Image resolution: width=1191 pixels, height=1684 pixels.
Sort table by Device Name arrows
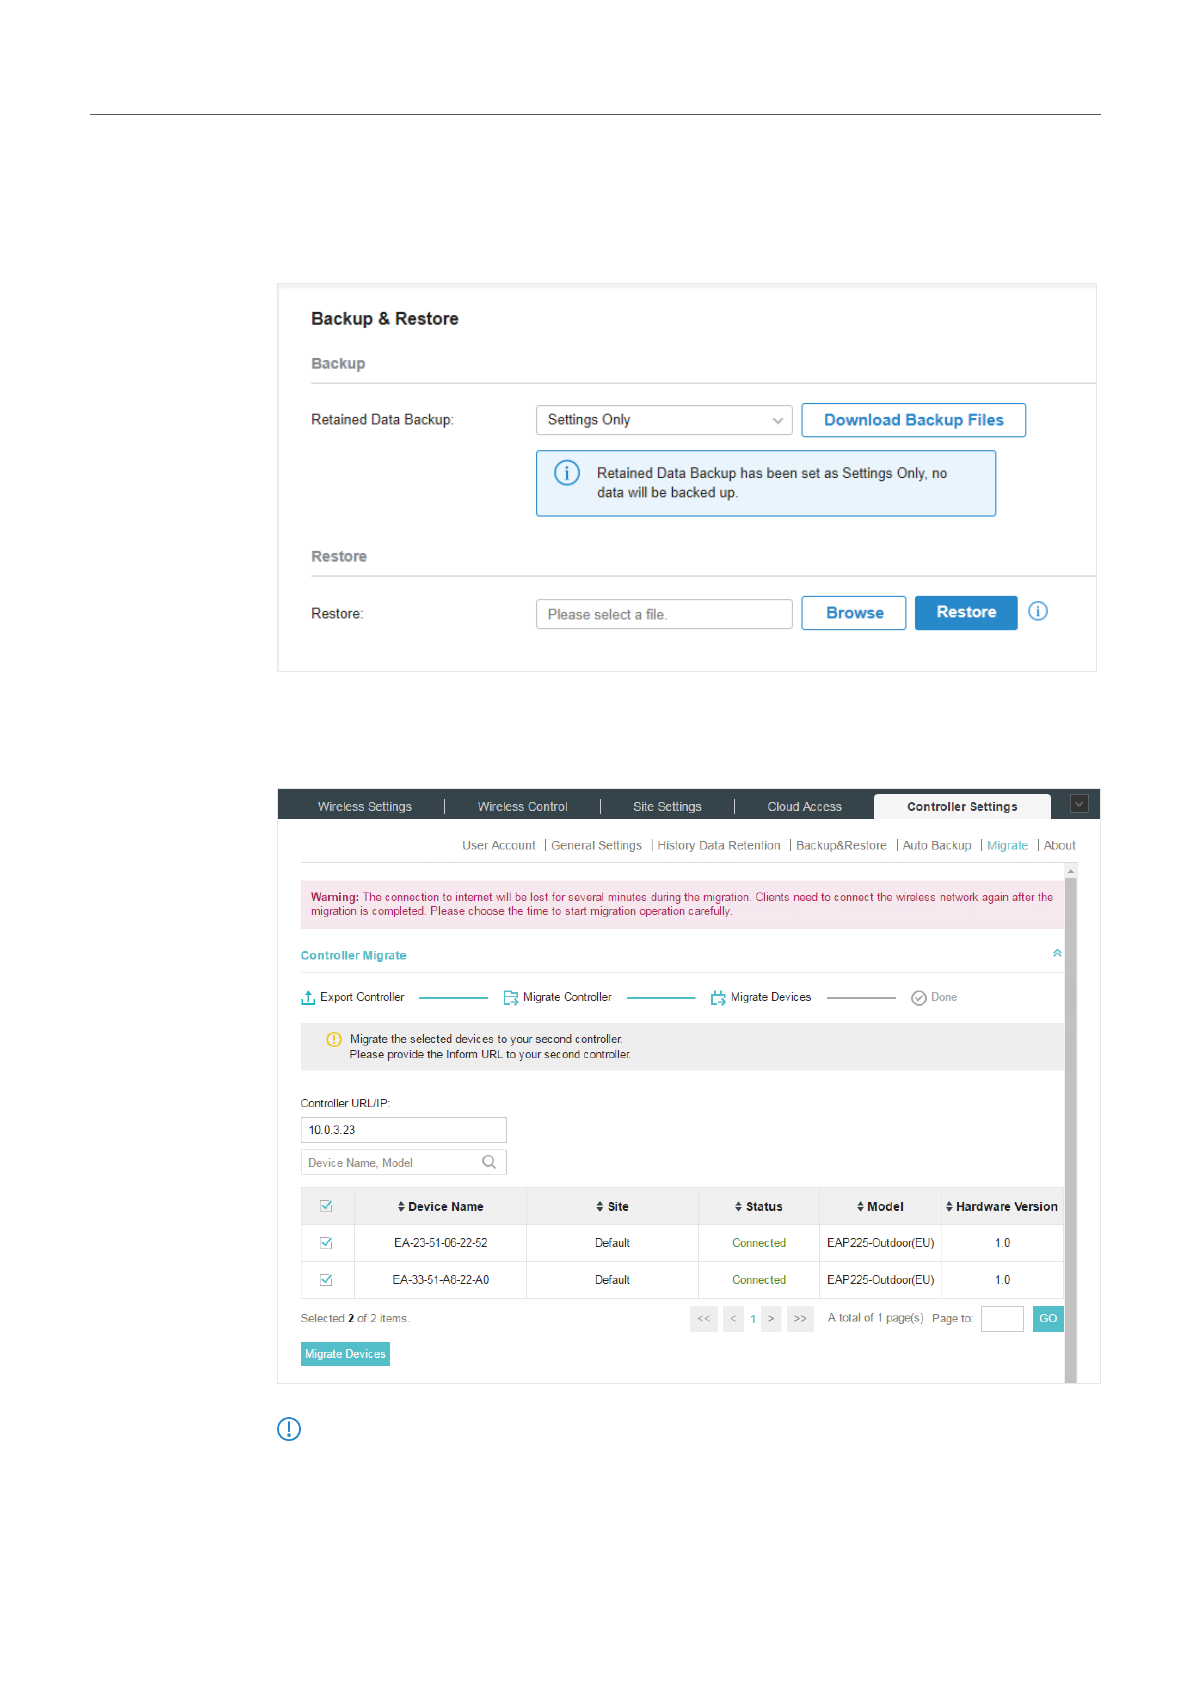click(401, 1207)
